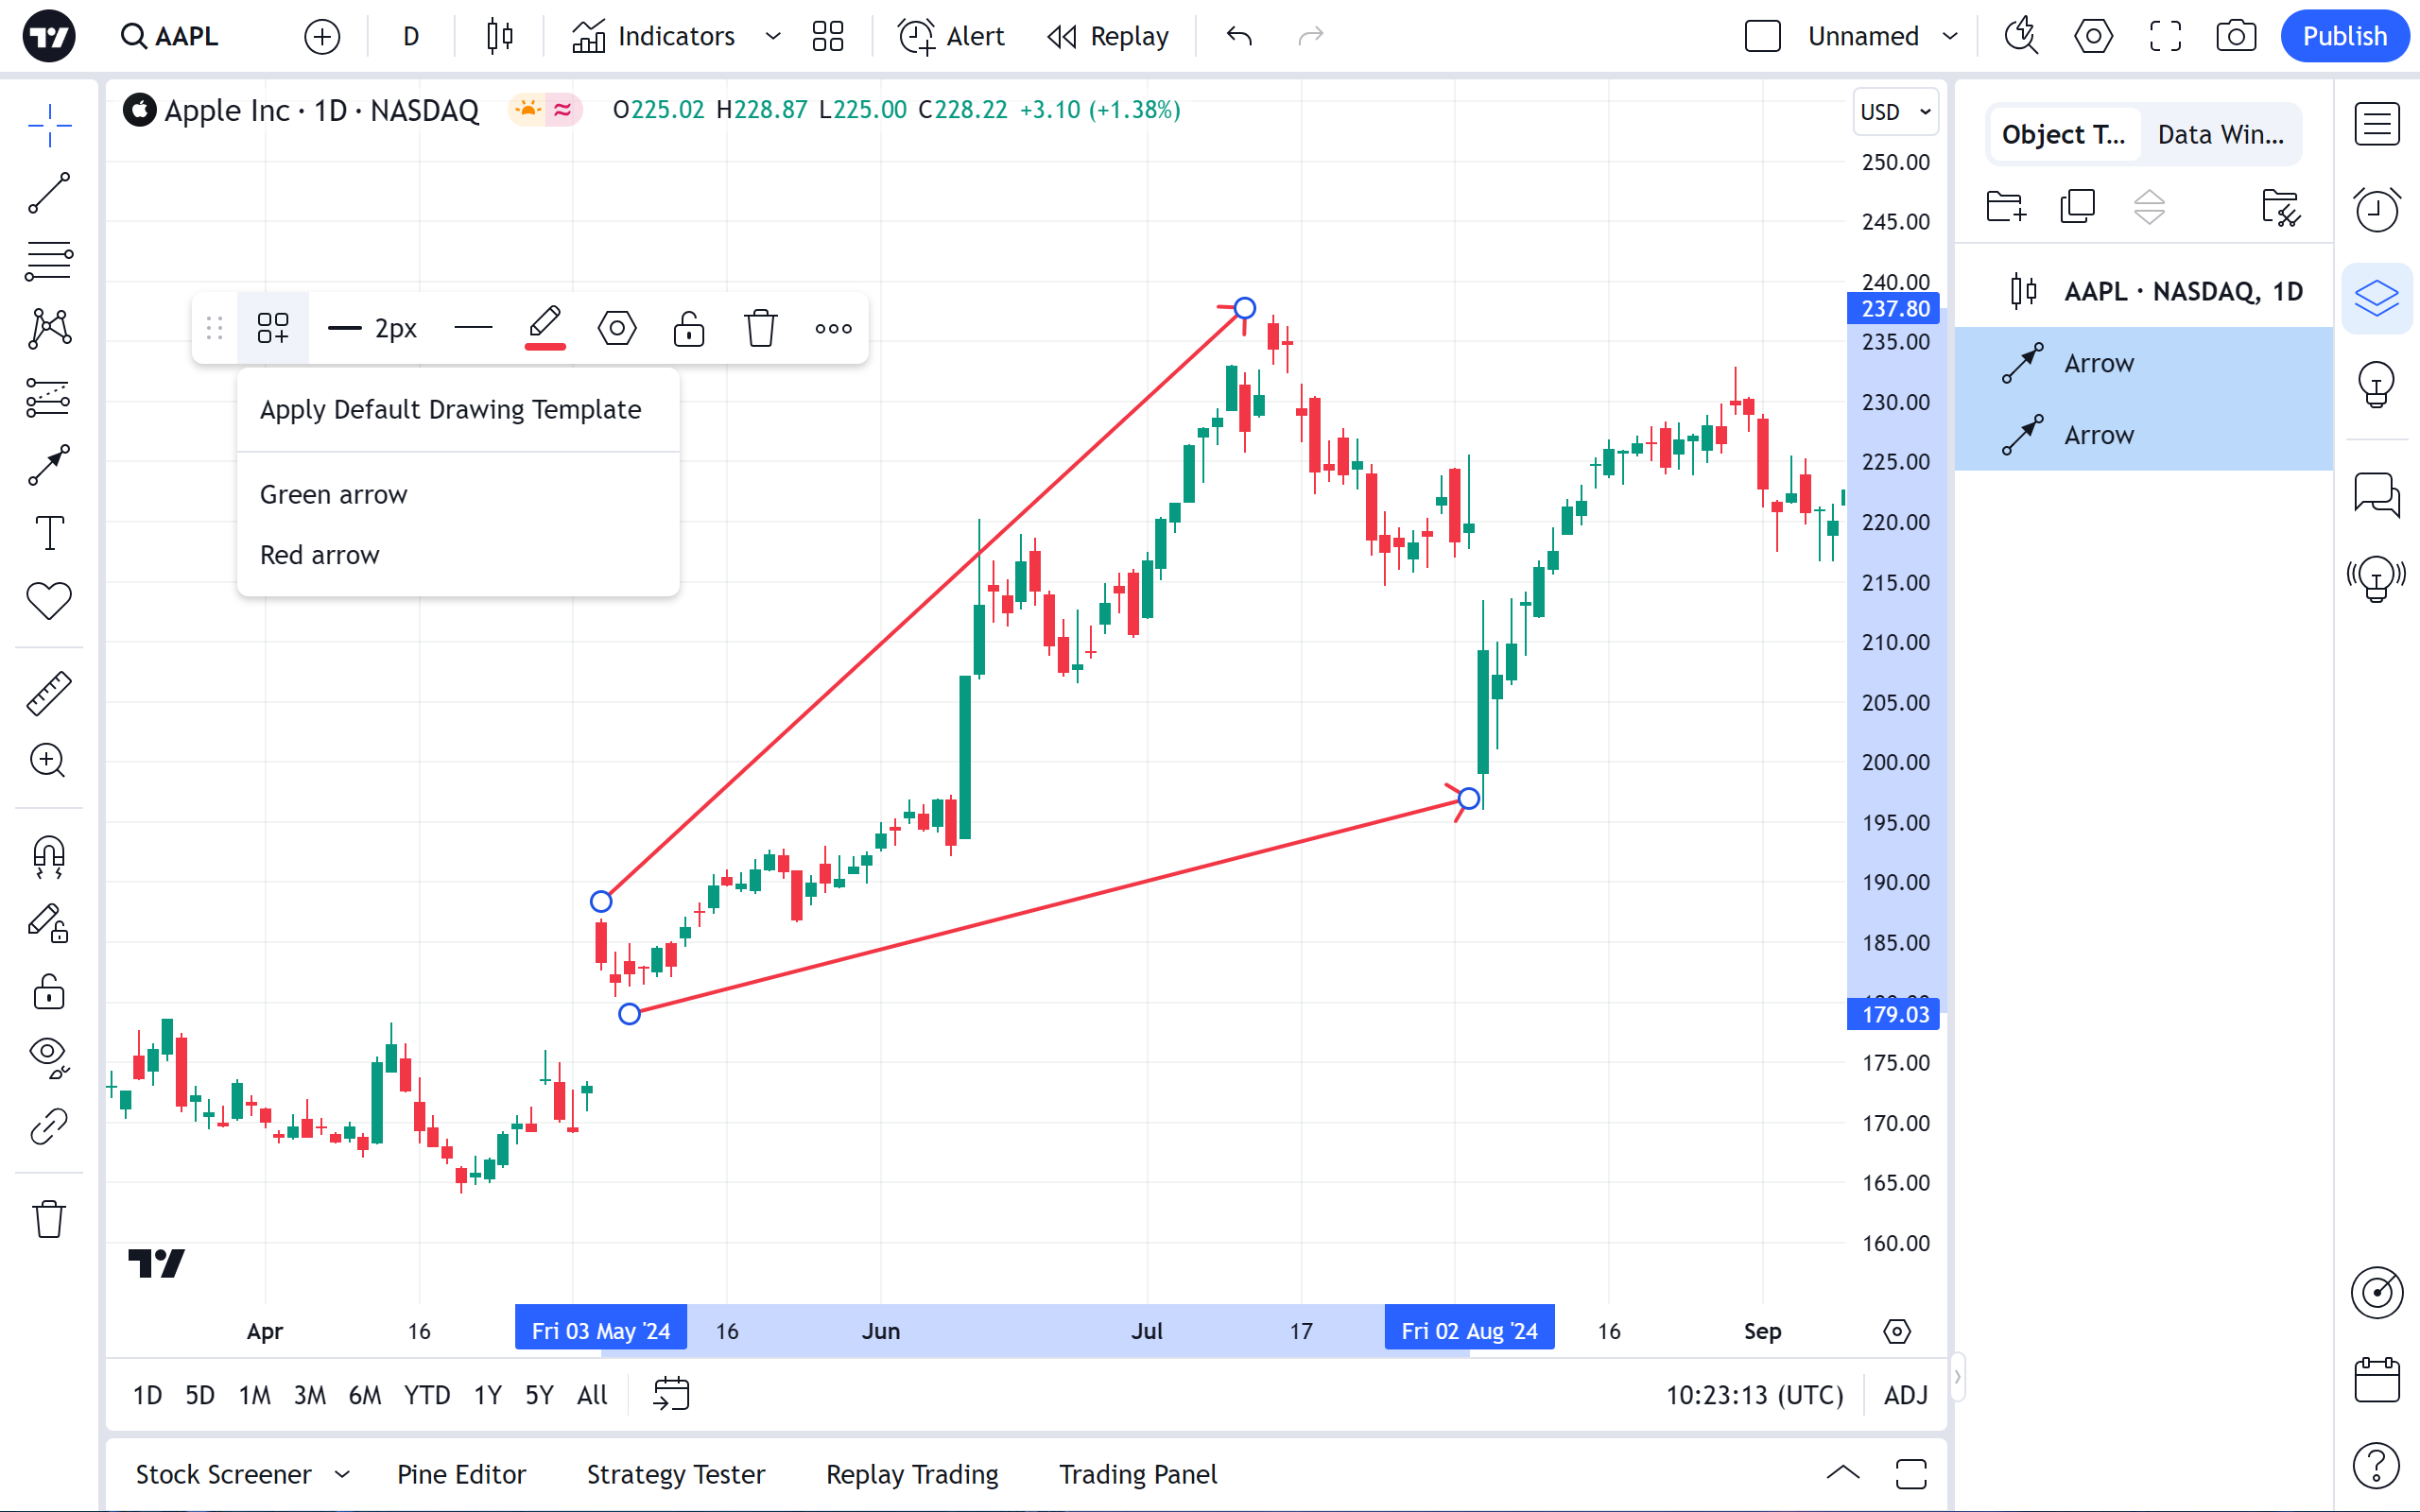This screenshot has height=1512, width=2420.
Task: Delete the selected drawing via toolbar trash
Action: tap(760, 328)
